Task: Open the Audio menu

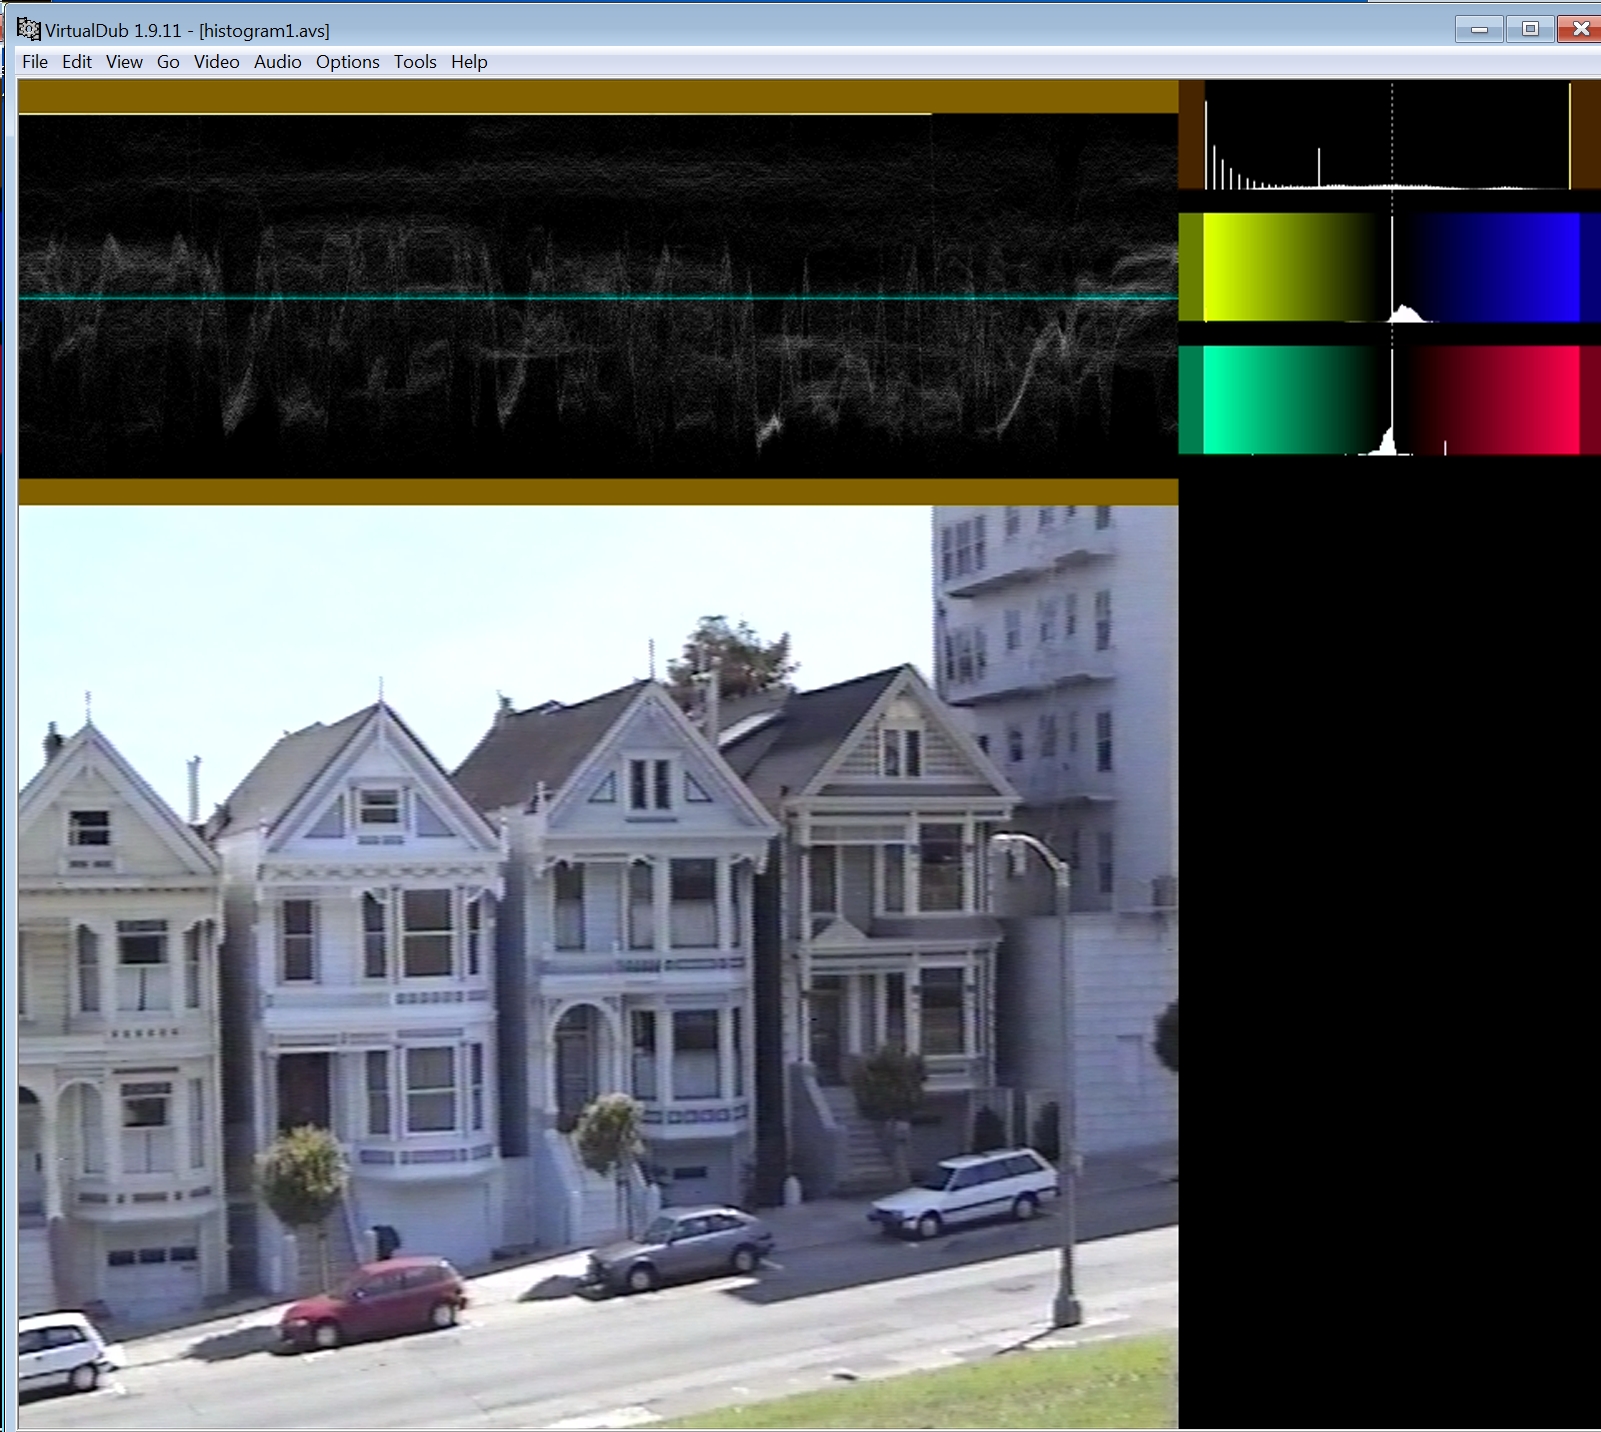Action: tap(277, 62)
